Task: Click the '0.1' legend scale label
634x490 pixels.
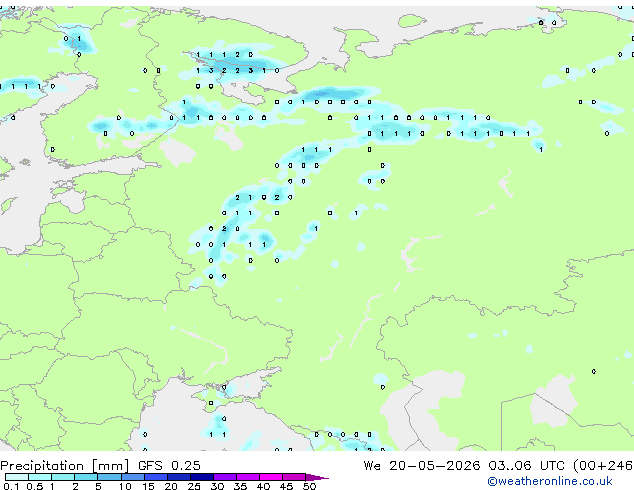Action: pos(11,486)
